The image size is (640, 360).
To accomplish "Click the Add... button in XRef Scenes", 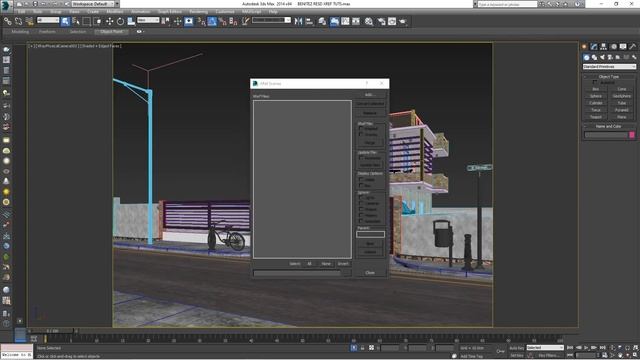I will pyautogui.click(x=369, y=95).
